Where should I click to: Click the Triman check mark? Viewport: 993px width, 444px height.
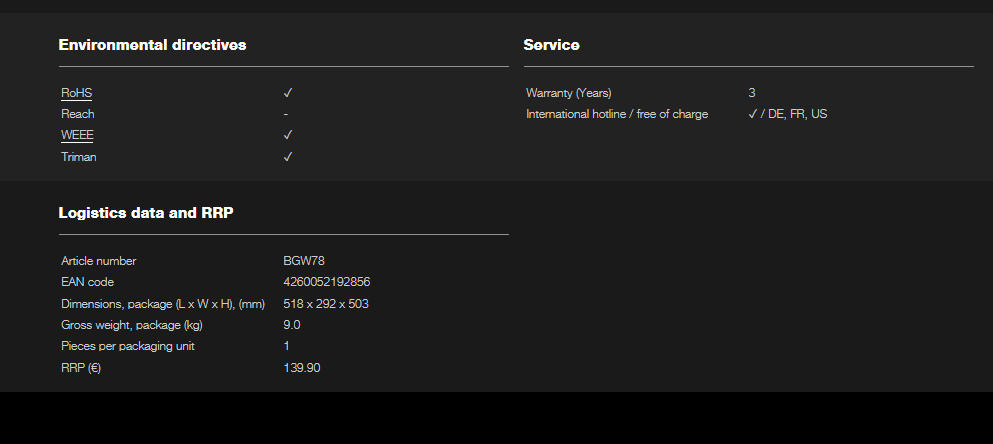(x=287, y=157)
